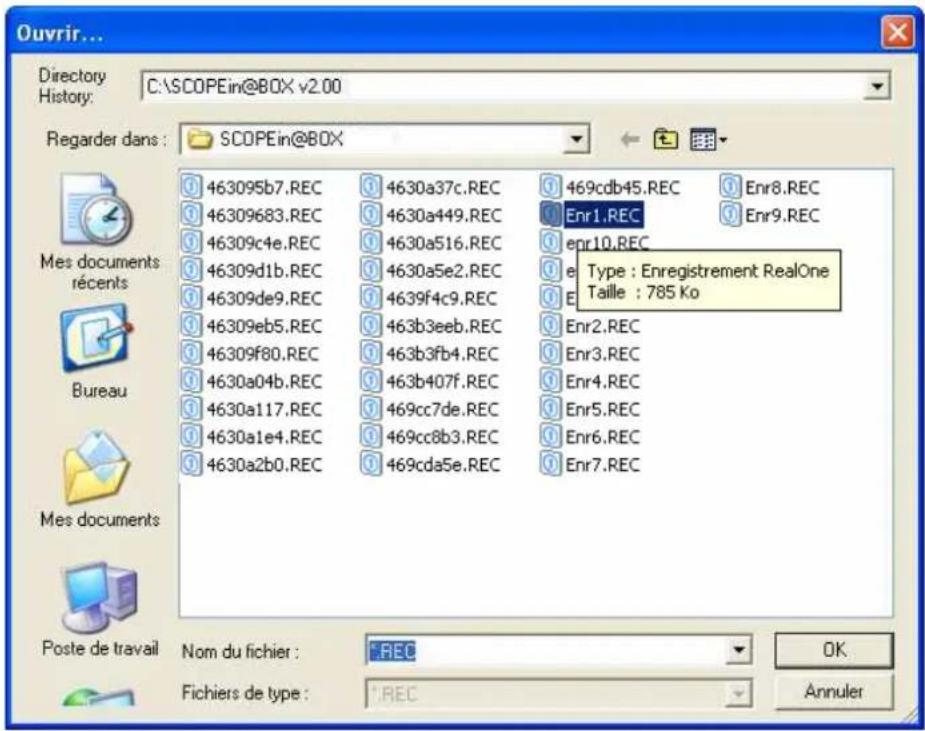Expand the Nom du fichier dropdown

click(x=739, y=651)
